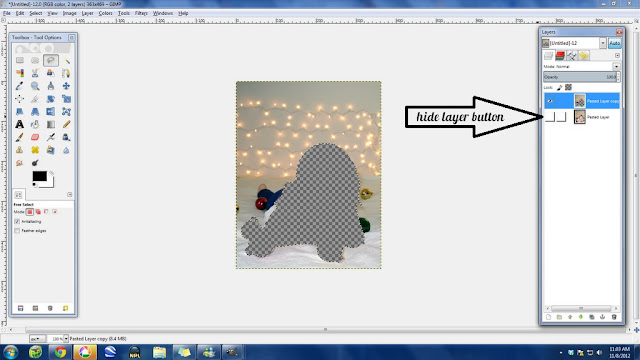Screen dimensions: 640x360
Task: Select the Smudge tool
Action: 20,163
